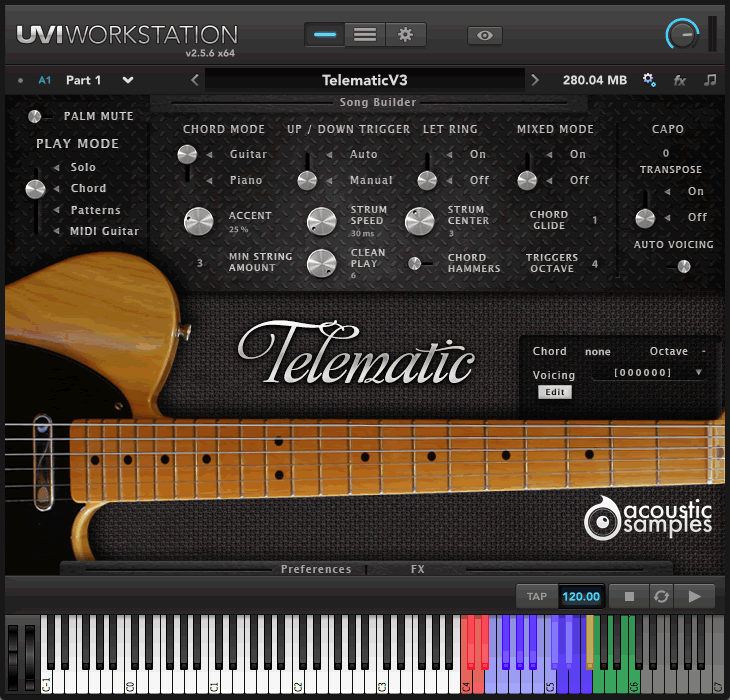Viewport: 730px width, 700px height.
Task: Go to previous preset arrow
Action: [195, 80]
